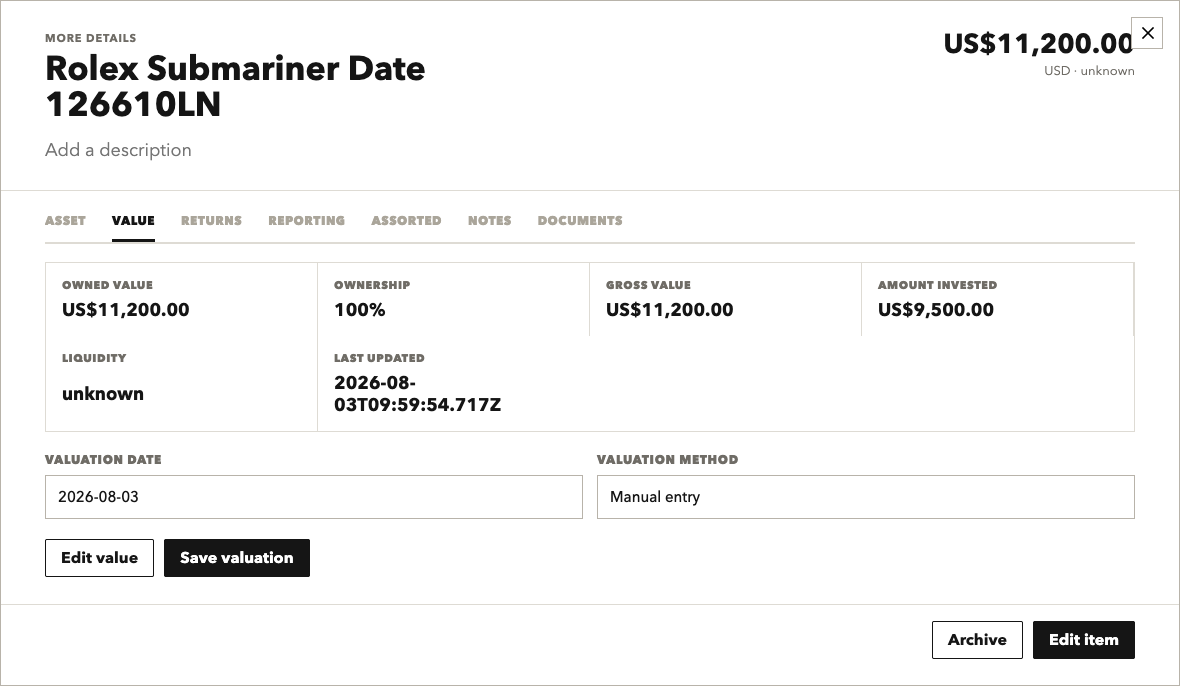The height and width of the screenshot is (686, 1180).
Task: Switch to the Asset tab
Action: (65, 220)
